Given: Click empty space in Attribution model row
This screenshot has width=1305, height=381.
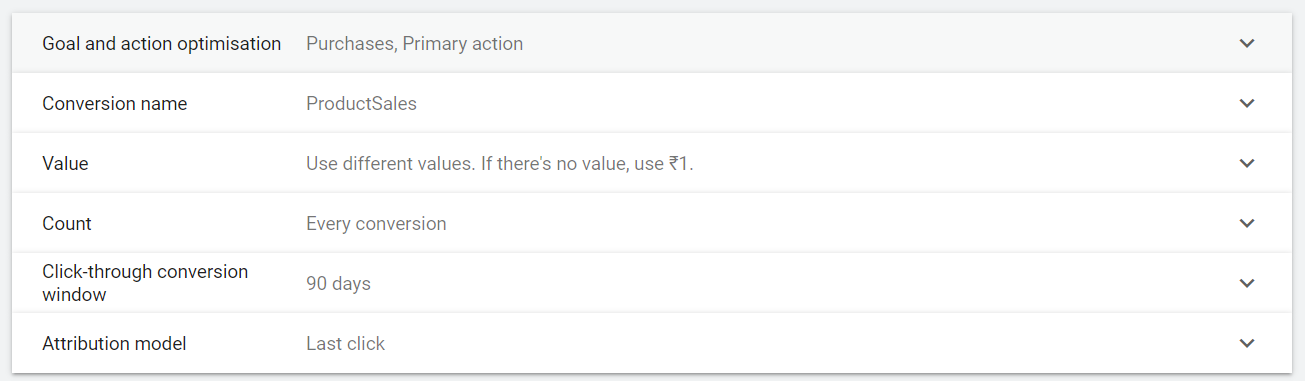Looking at the screenshot, I should pos(800,343).
